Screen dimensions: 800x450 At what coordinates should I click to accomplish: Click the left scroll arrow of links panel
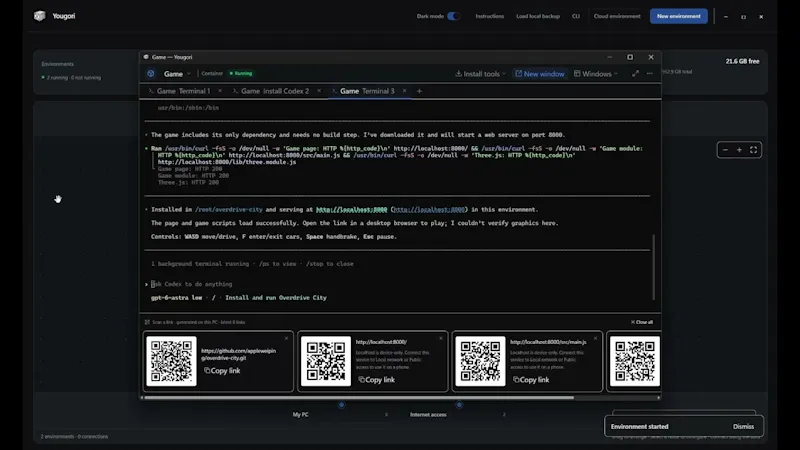[142, 397]
